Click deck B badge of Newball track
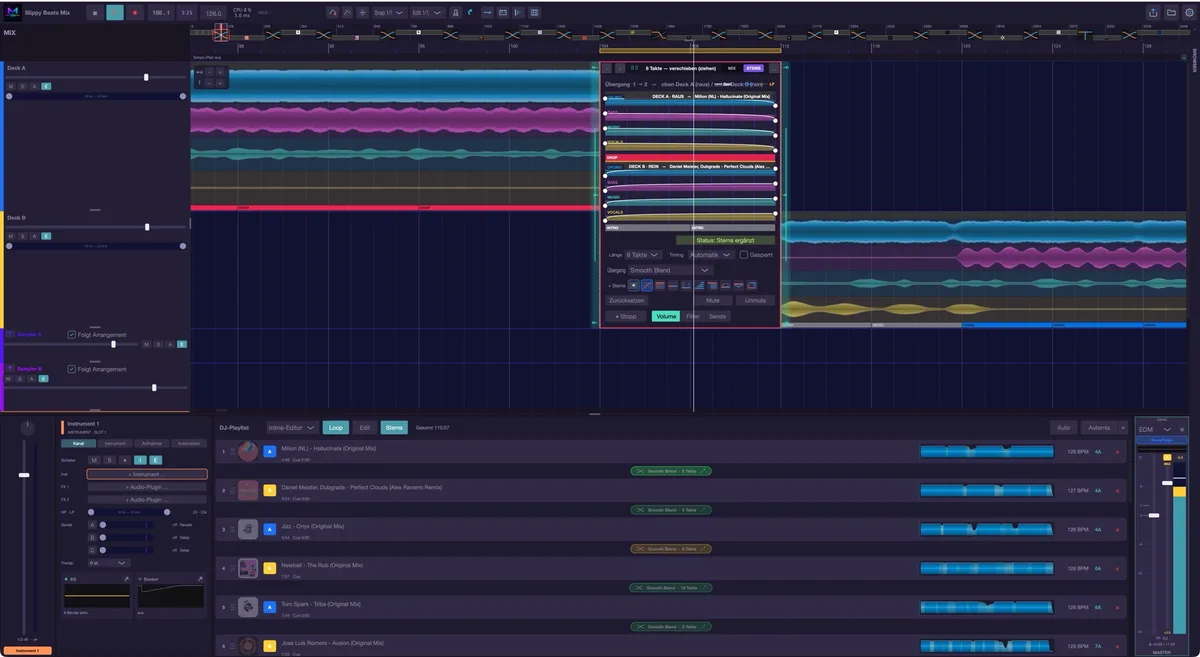Screen dimensions: 1200x657 pos(269,568)
